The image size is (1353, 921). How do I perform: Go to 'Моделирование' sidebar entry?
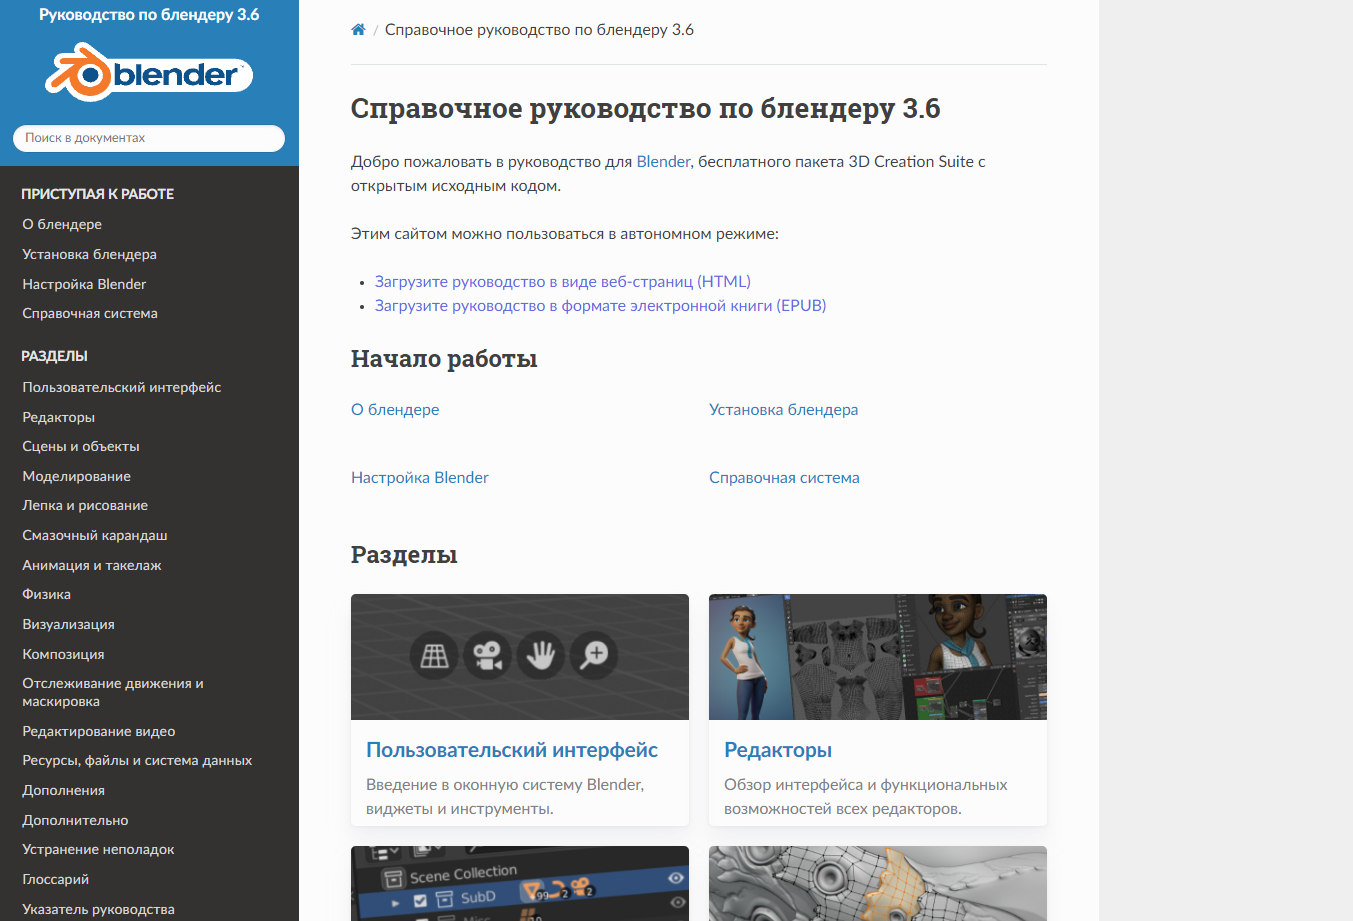pyautogui.click(x=77, y=476)
